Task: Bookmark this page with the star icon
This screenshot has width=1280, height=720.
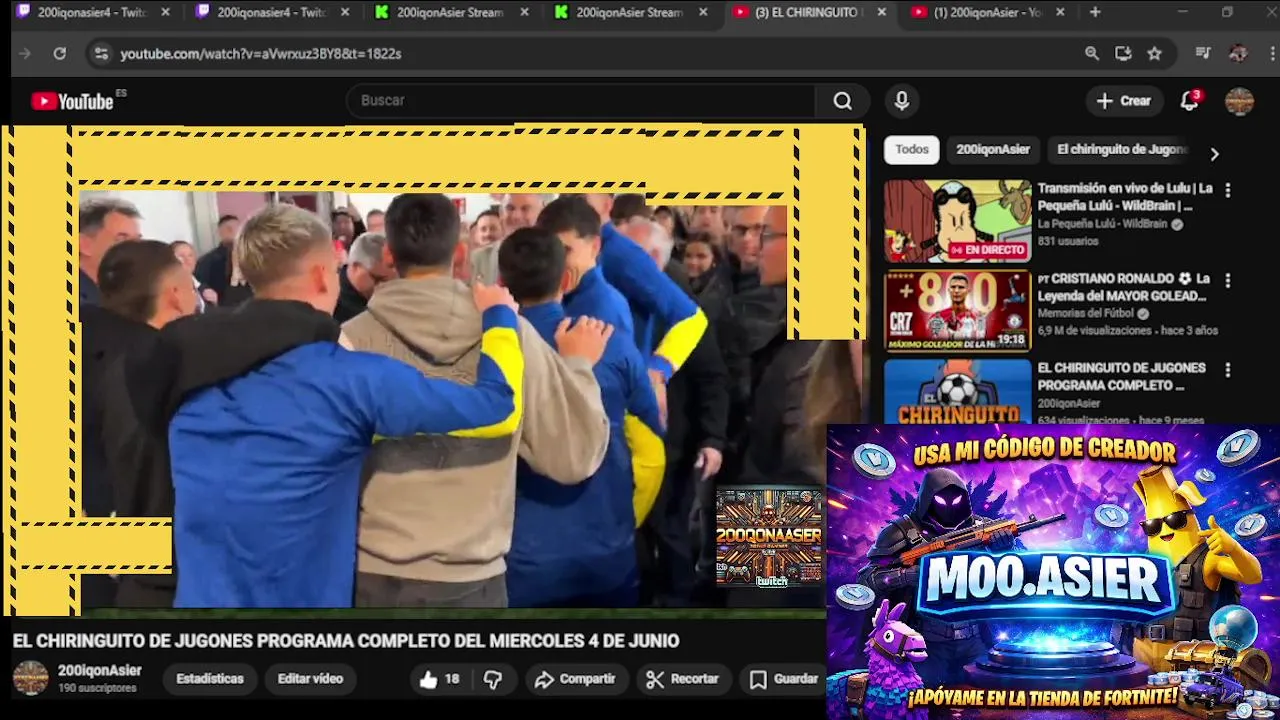Action: 1155,54
